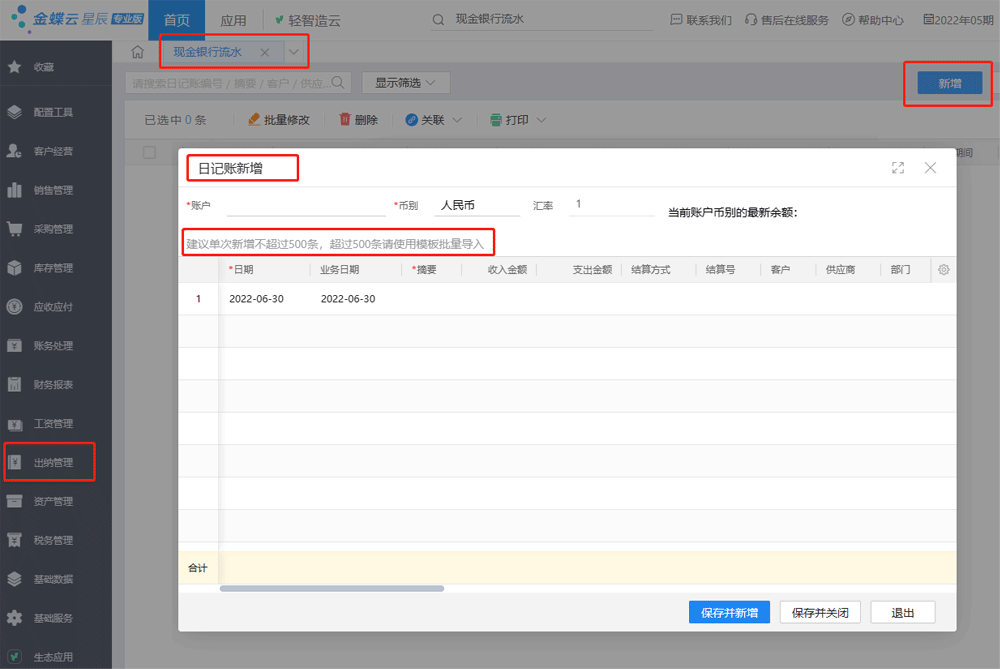1000x669 pixels.
Task: Open 销售管理 sidebar module
Action: click(41, 190)
